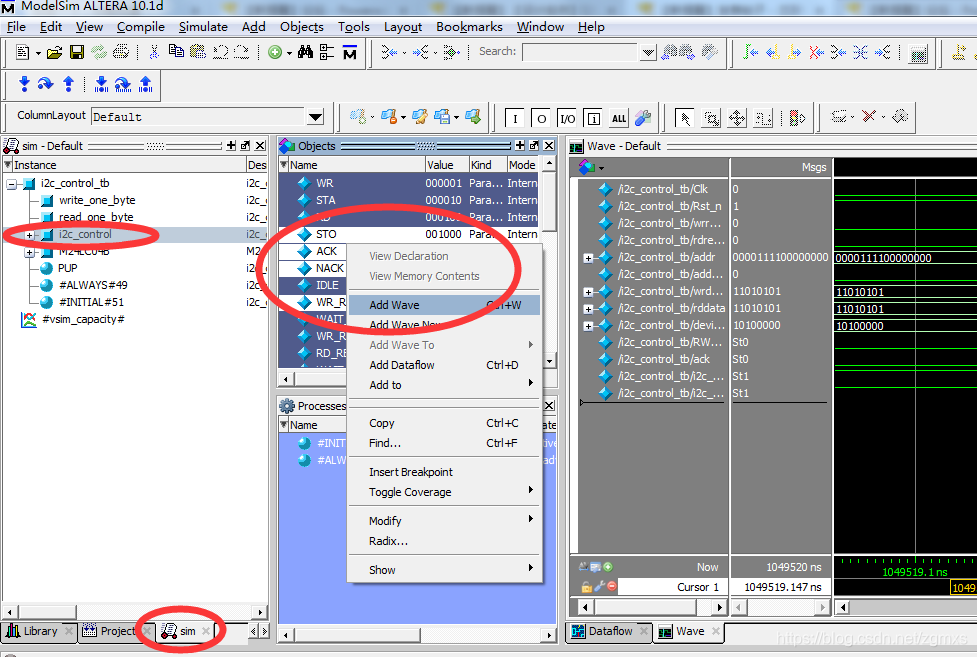Select the Save icon in the toolbar

coord(77,52)
